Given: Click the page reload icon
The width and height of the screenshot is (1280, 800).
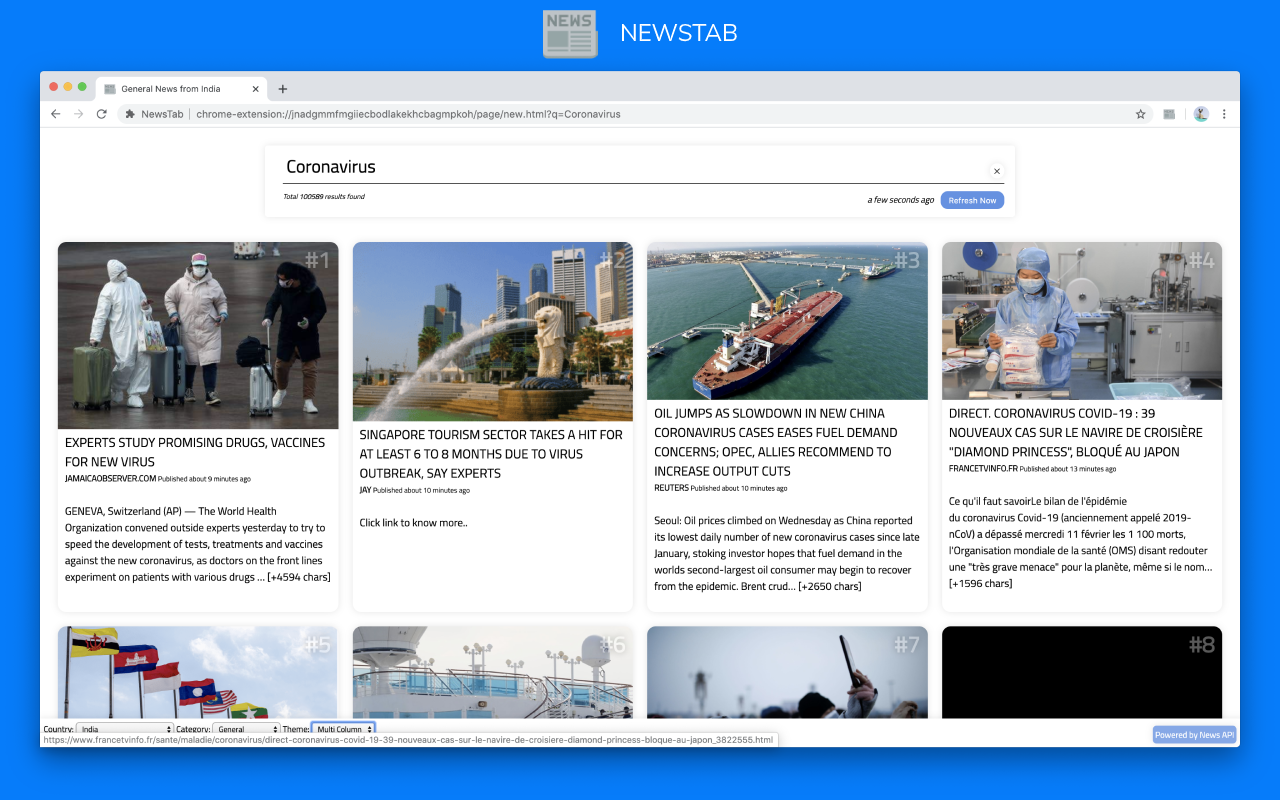Looking at the screenshot, I should [101, 114].
